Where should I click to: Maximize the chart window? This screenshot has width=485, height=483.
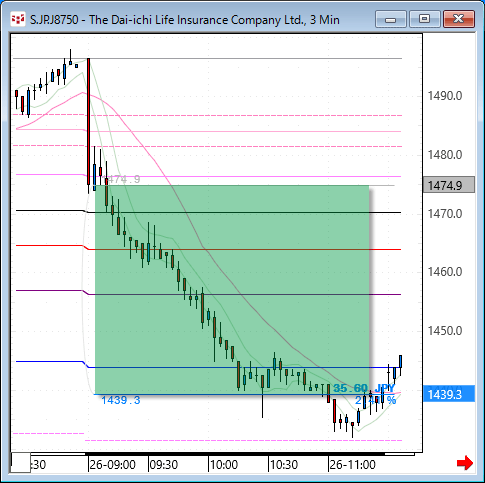(424, 19)
